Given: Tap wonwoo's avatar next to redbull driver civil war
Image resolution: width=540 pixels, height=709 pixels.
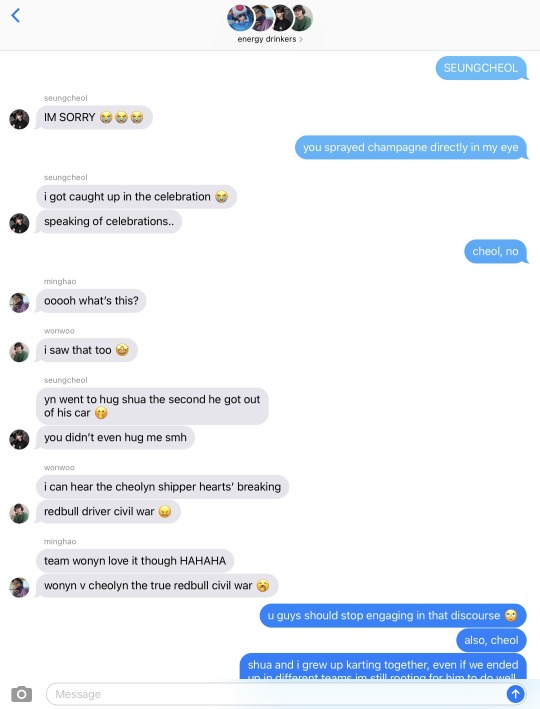Looking at the screenshot, I should (x=19, y=513).
